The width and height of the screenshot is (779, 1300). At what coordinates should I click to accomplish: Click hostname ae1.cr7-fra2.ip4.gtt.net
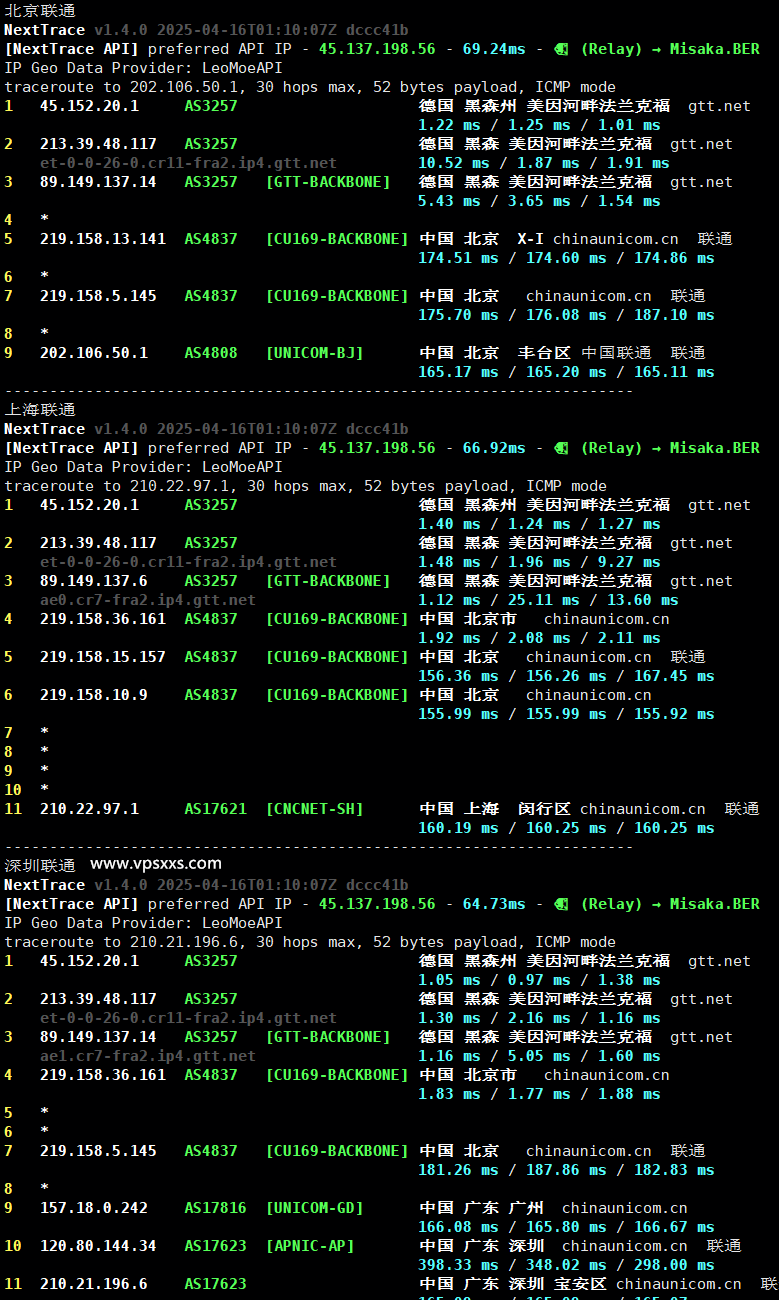click(148, 1056)
